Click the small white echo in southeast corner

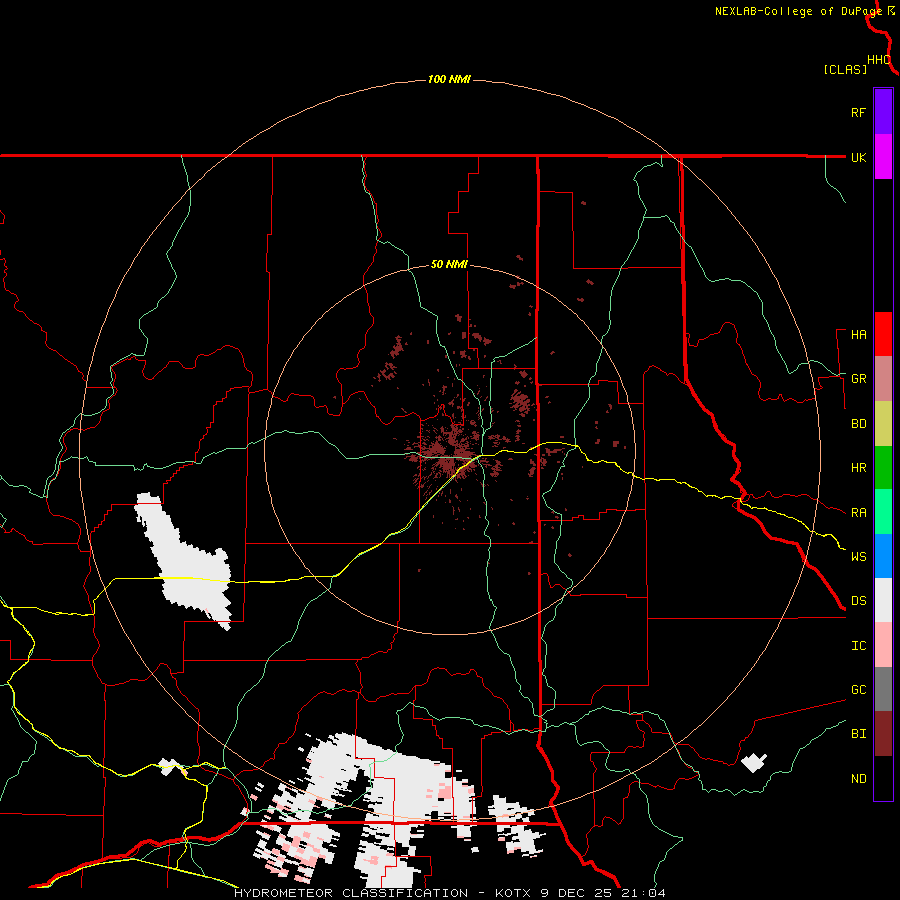click(754, 763)
